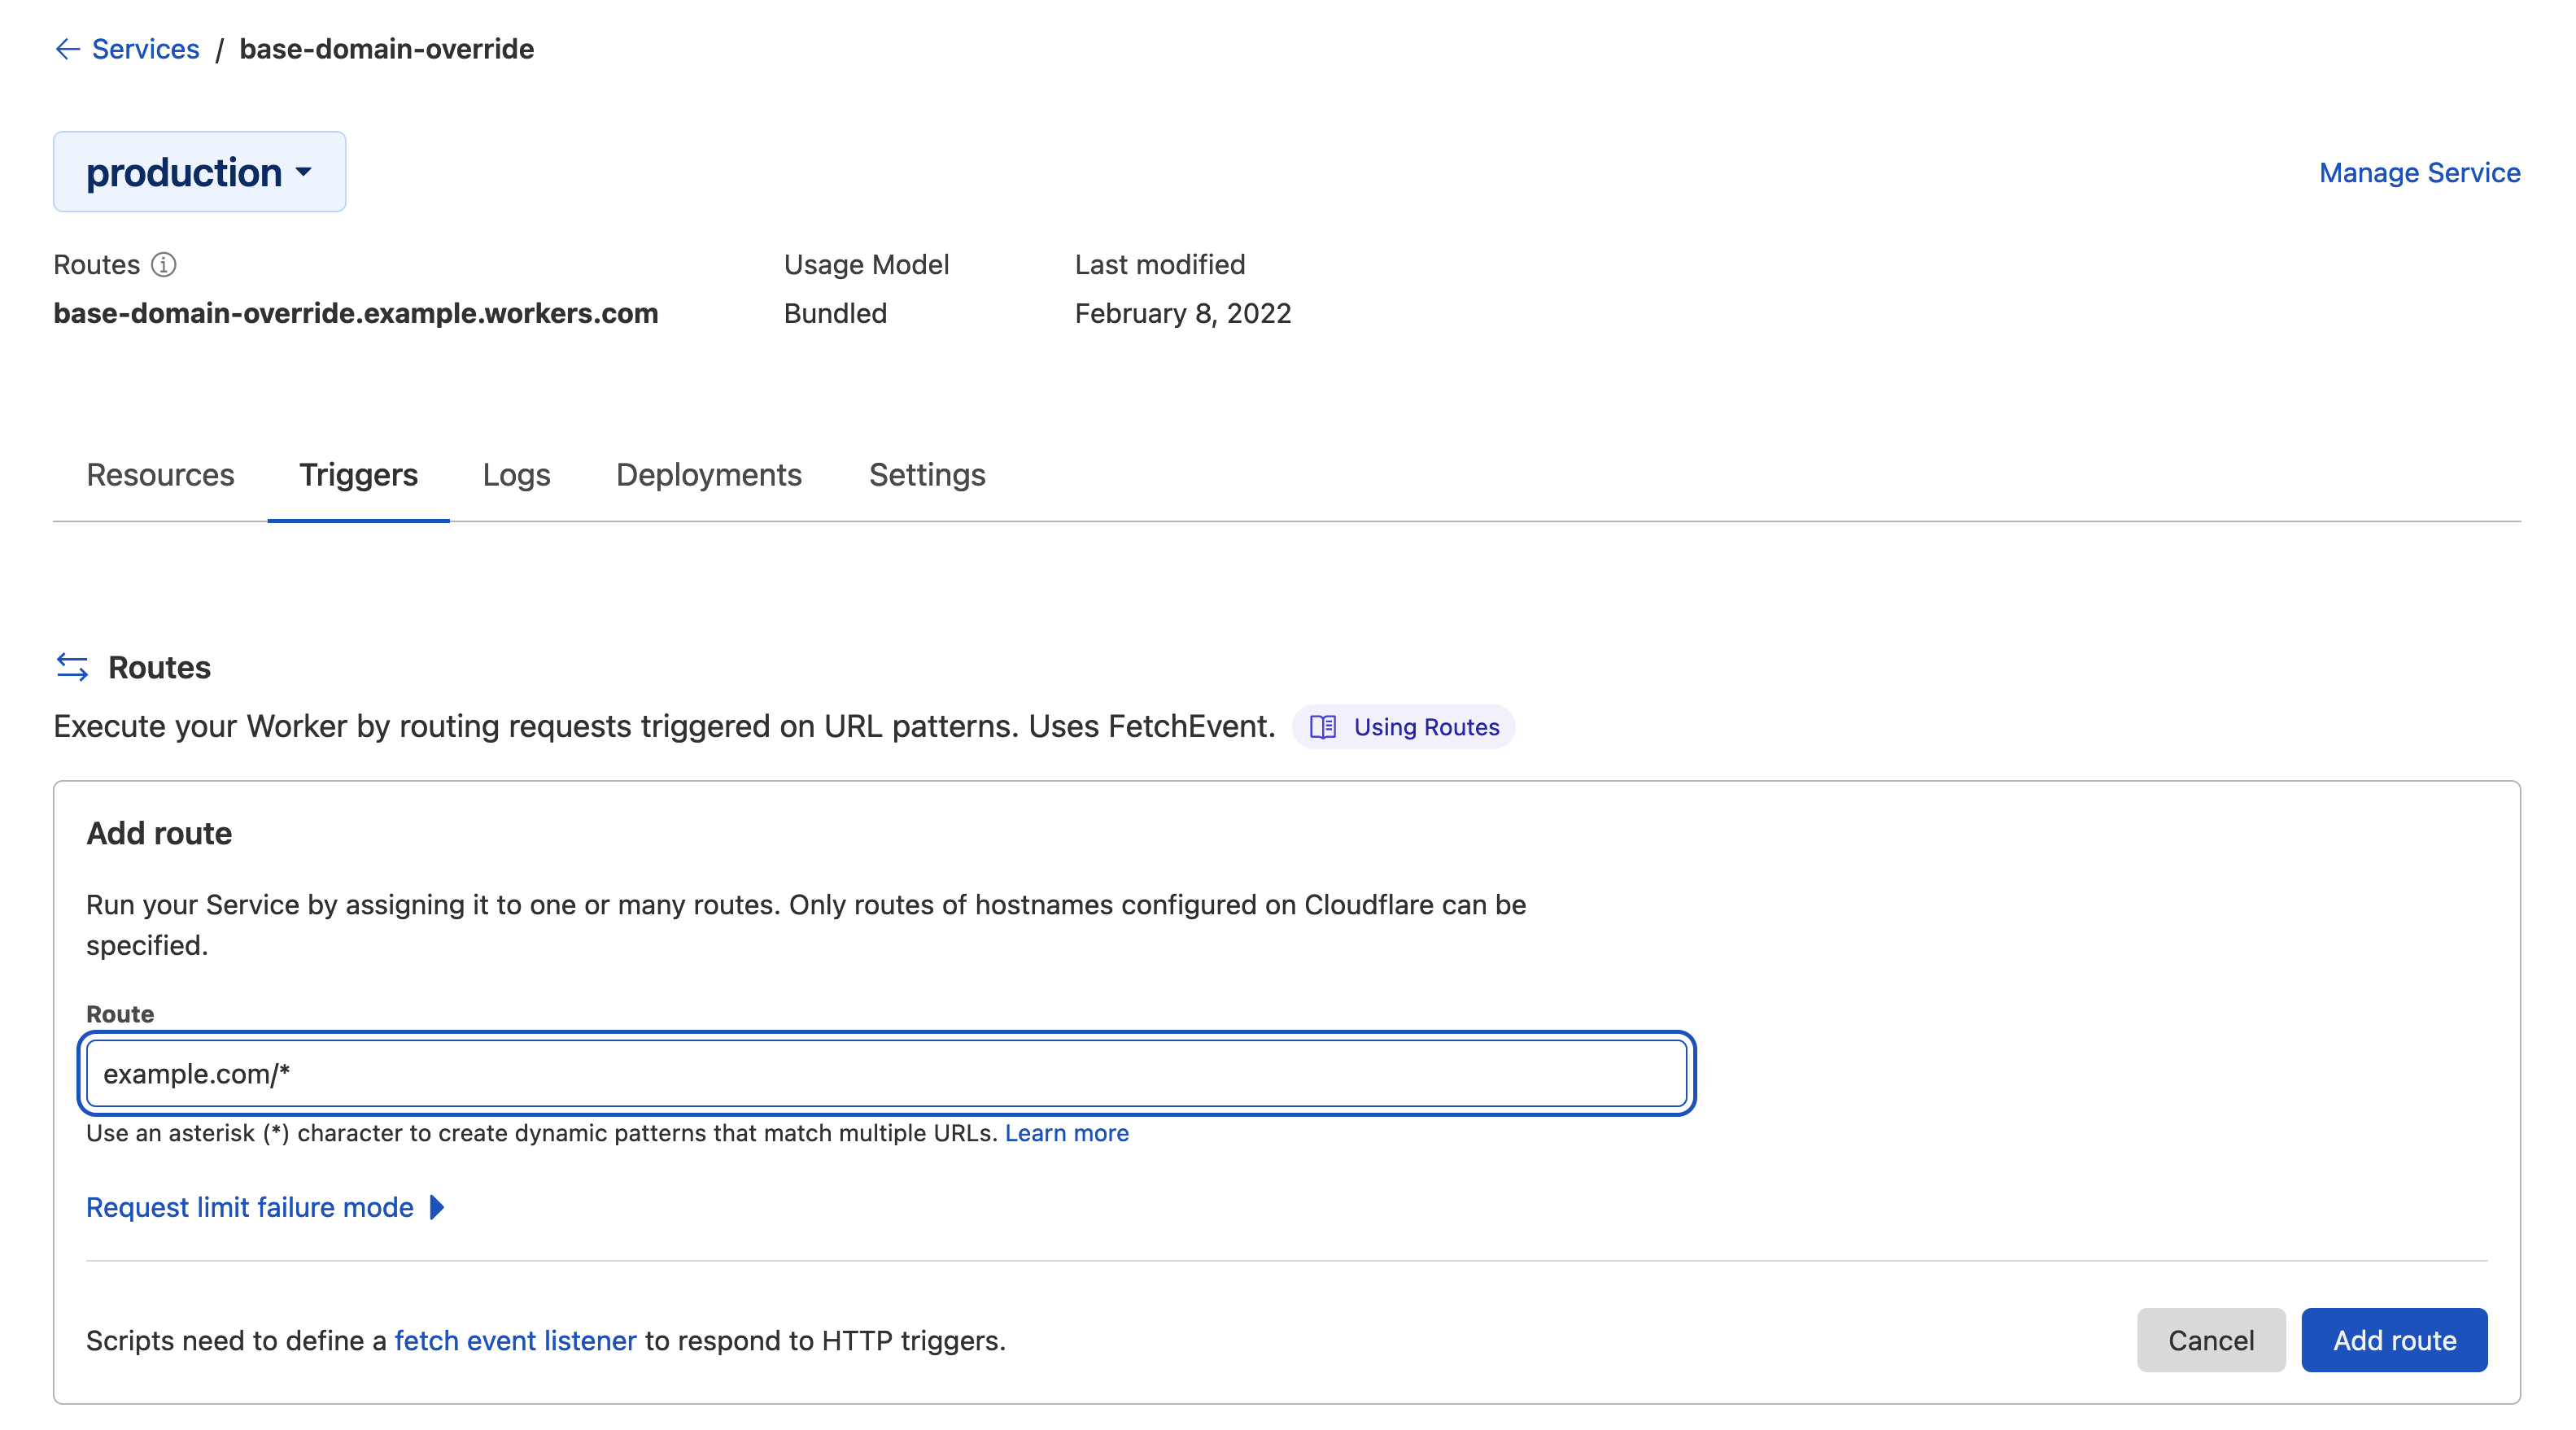Stay on the Triggers tab
This screenshot has width=2576, height=1430.
click(358, 475)
